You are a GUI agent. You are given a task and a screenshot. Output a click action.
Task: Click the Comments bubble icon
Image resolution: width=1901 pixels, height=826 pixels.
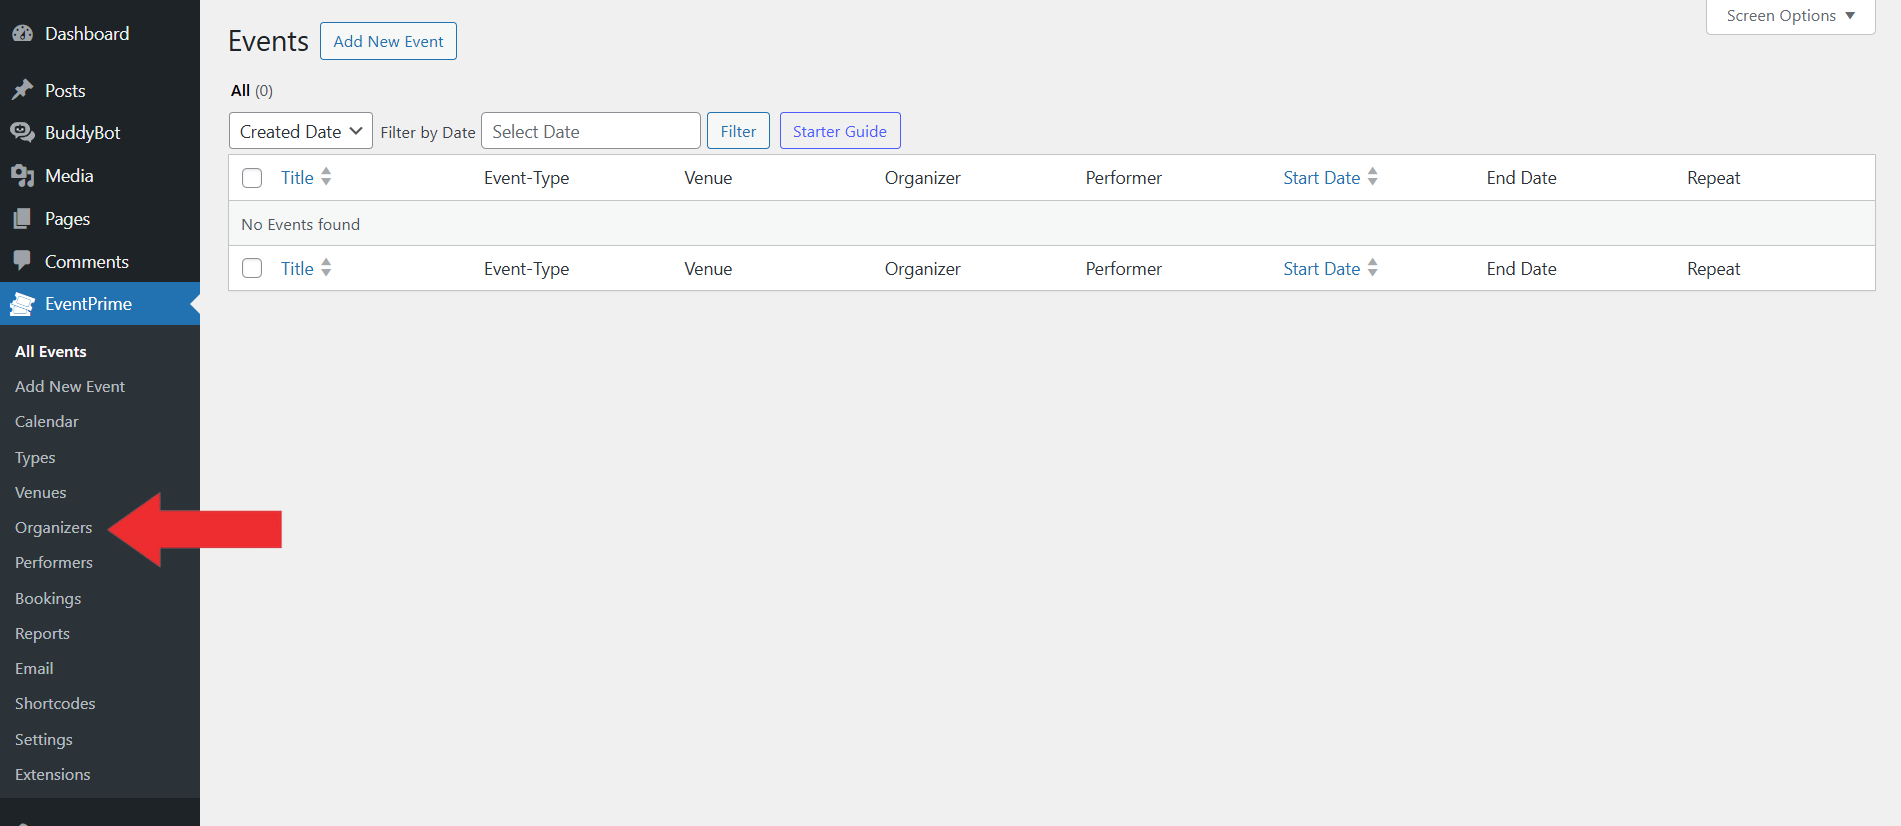pos(22,261)
